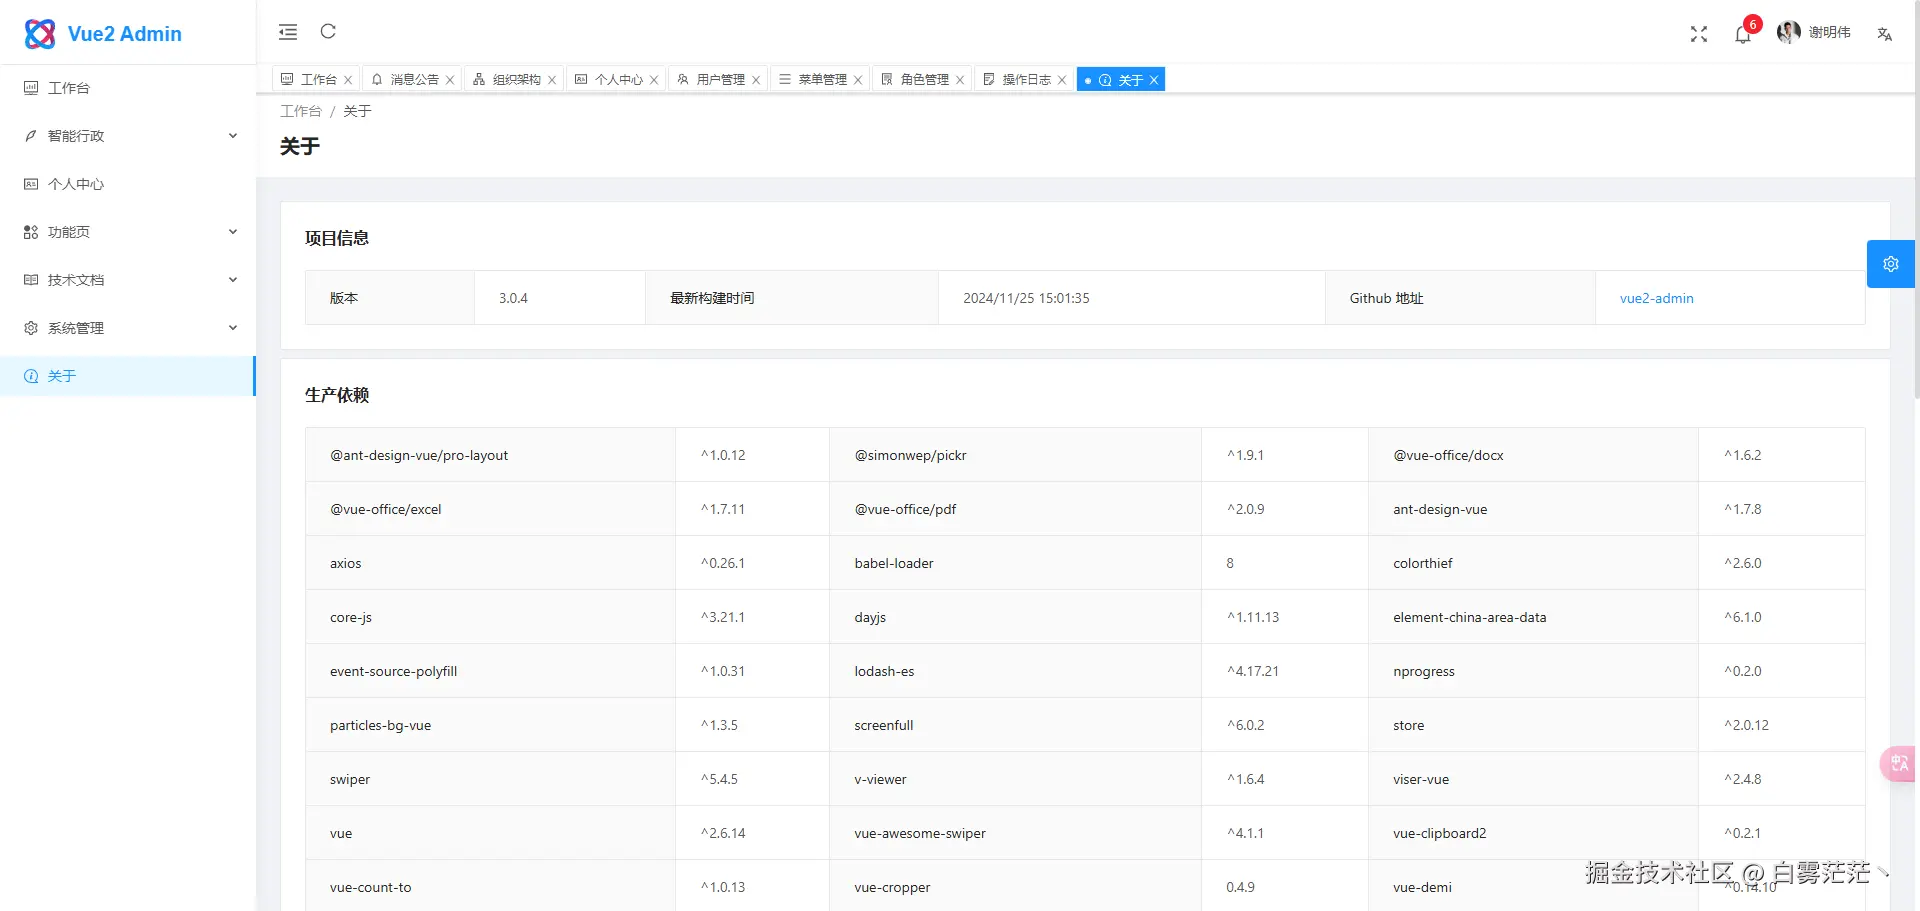Click the event-source-polyfill dependency cell
The height and width of the screenshot is (911, 1920).
click(490, 671)
